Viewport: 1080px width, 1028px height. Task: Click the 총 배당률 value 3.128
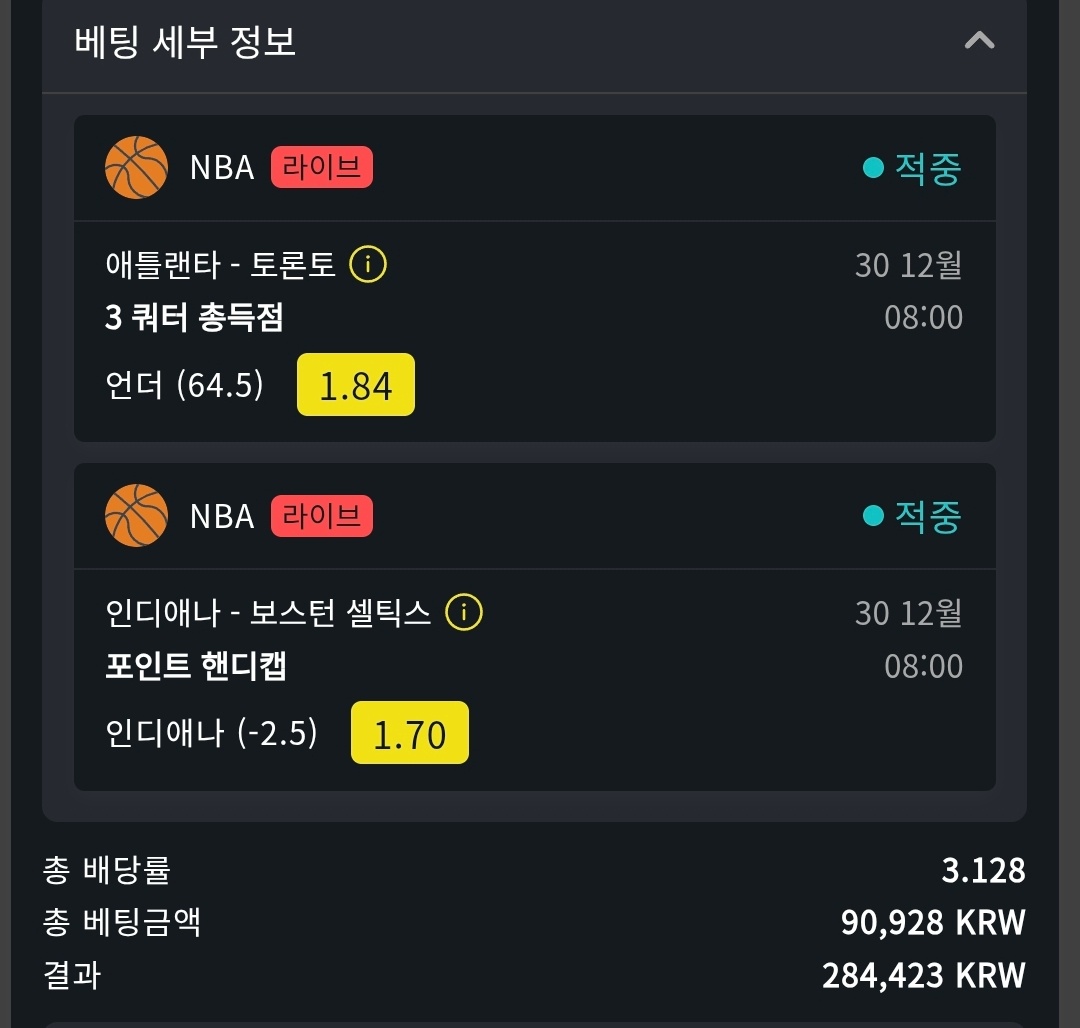[983, 870]
